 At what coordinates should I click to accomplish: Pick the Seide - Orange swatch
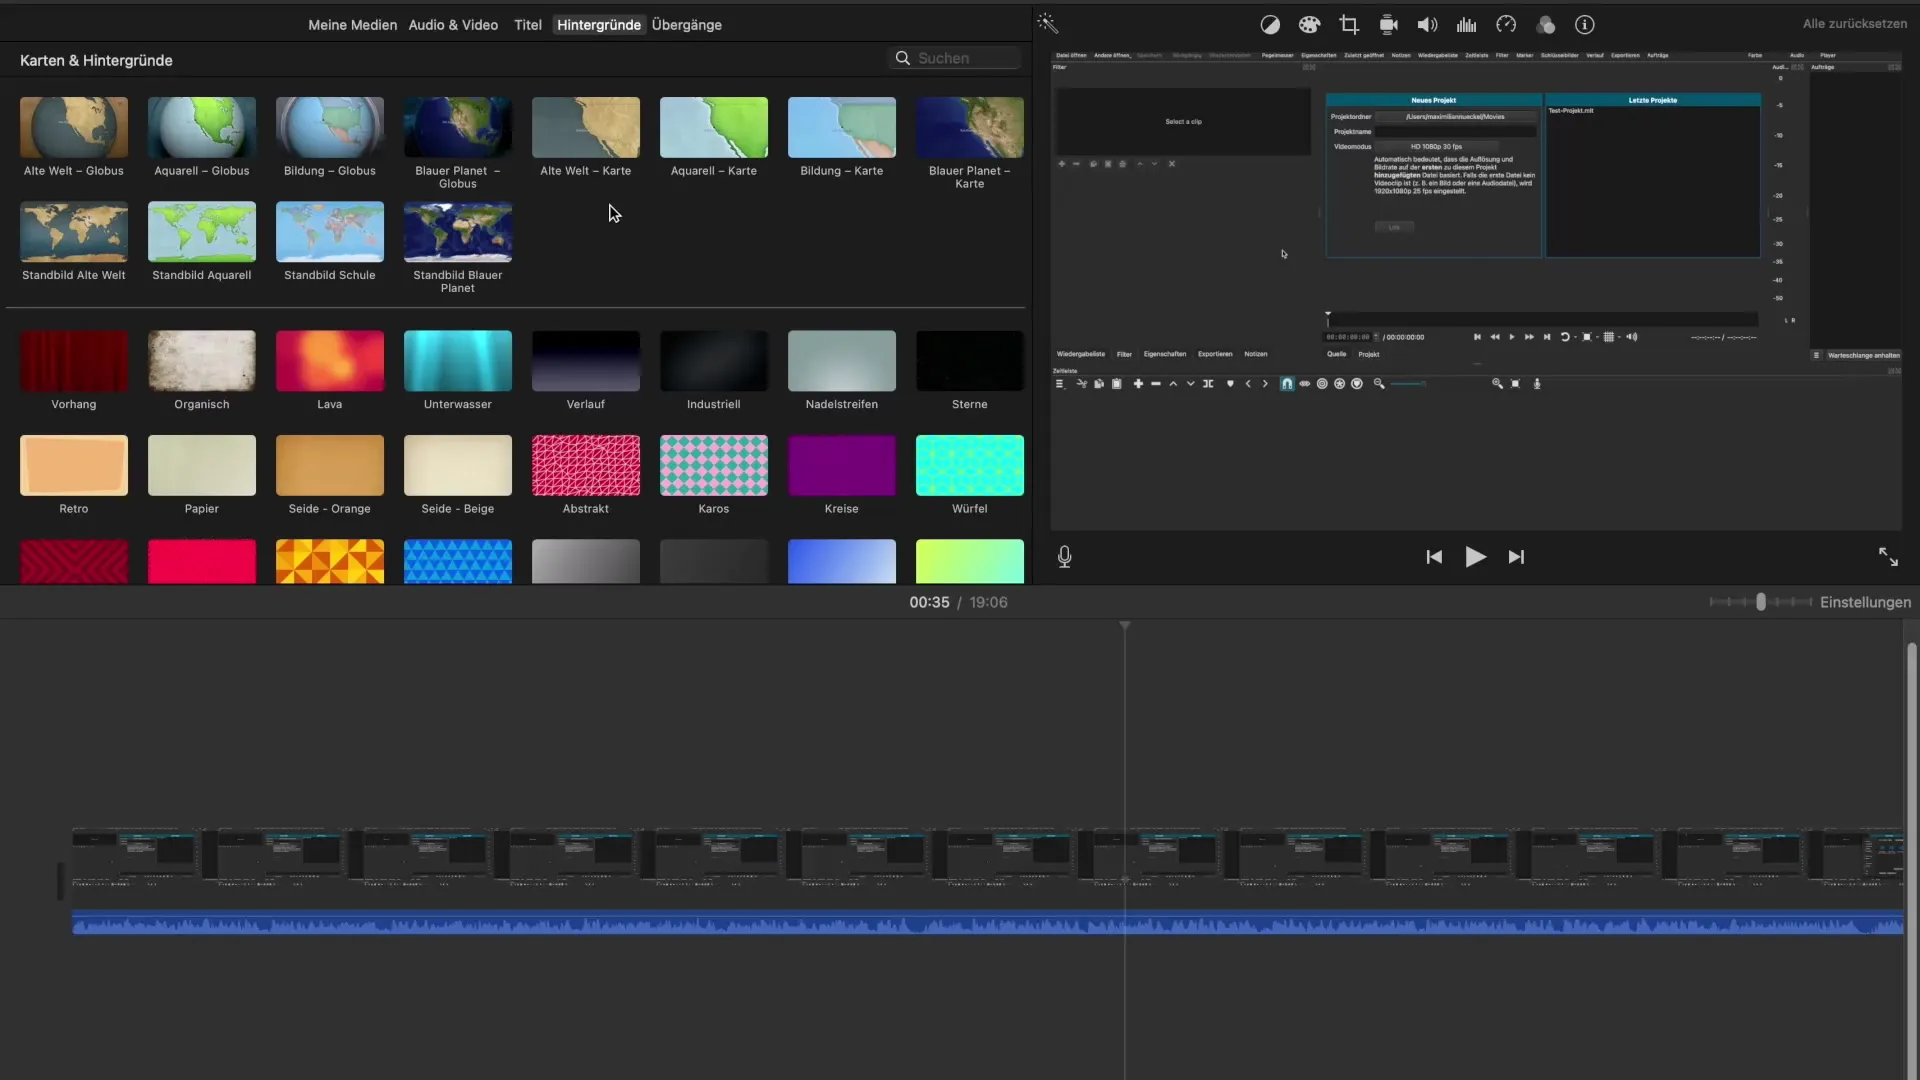pyautogui.click(x=330, y=465)
